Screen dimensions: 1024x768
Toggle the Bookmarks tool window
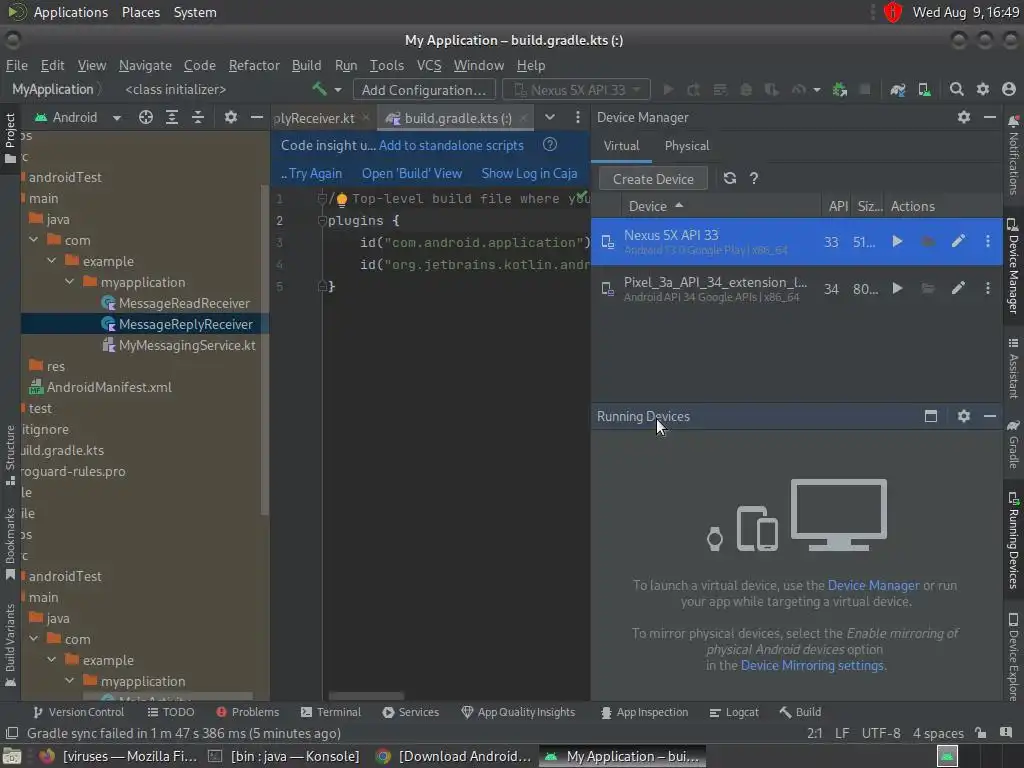(10, 544)
